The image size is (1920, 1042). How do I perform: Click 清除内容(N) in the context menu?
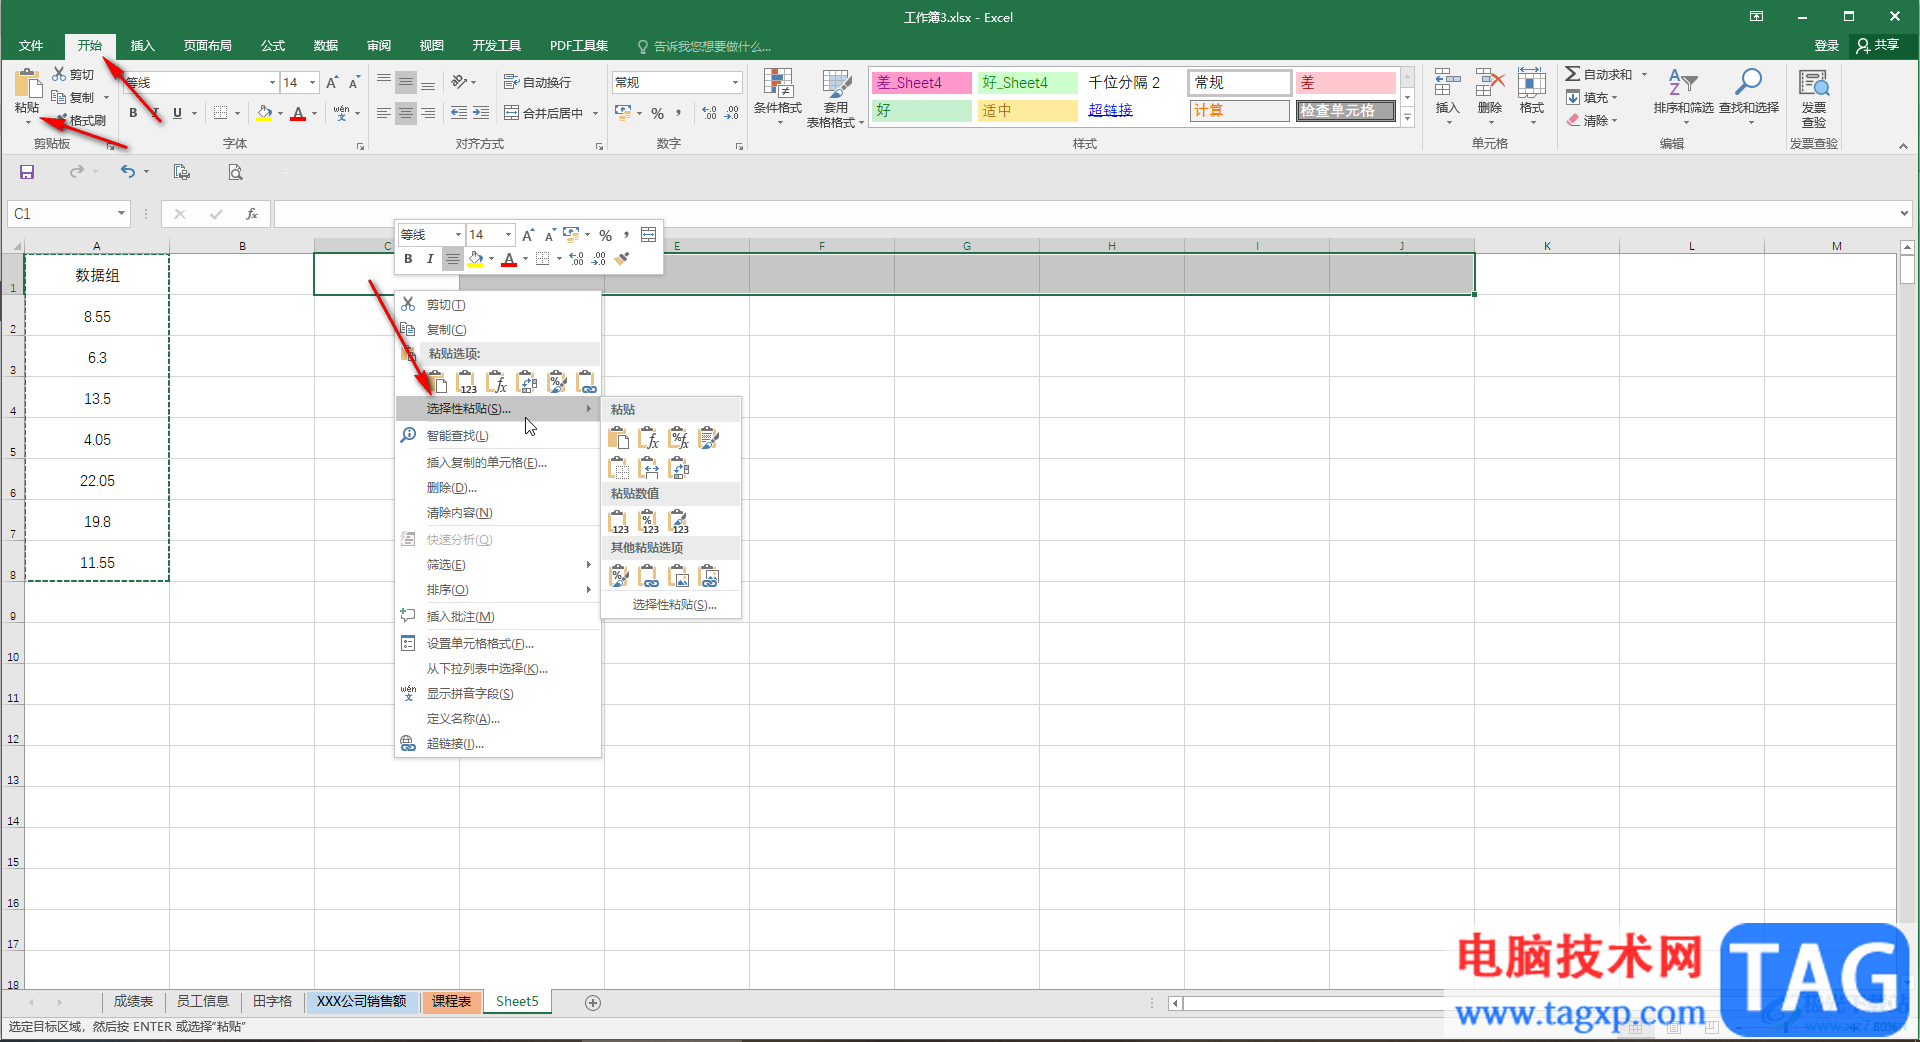pyautogui.click(x=459, y=513)
